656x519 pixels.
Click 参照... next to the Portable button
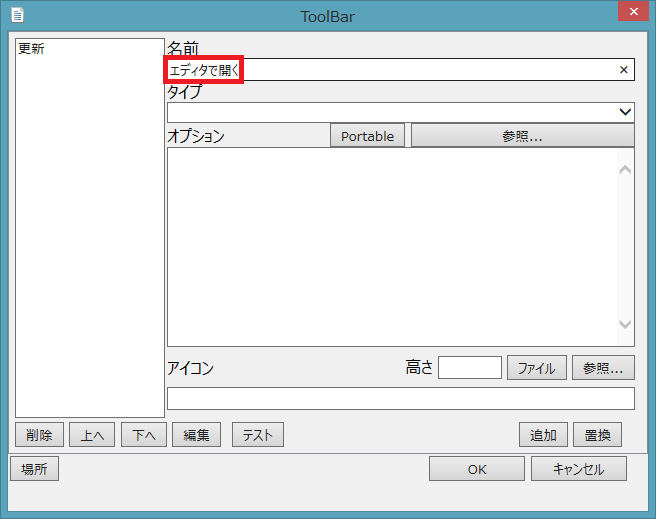click(522, 136)
